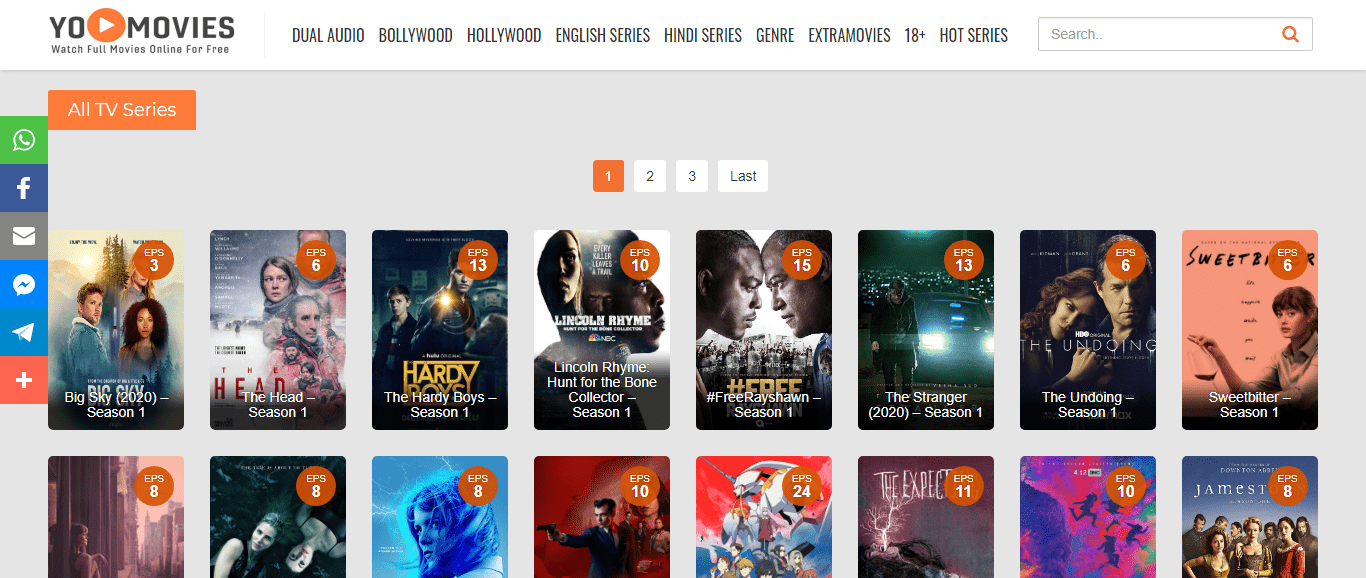The width and height of the screenshot is (1366, 578).
Task: Click the search magnifier icon
Action: click(x=1290, y=34)
